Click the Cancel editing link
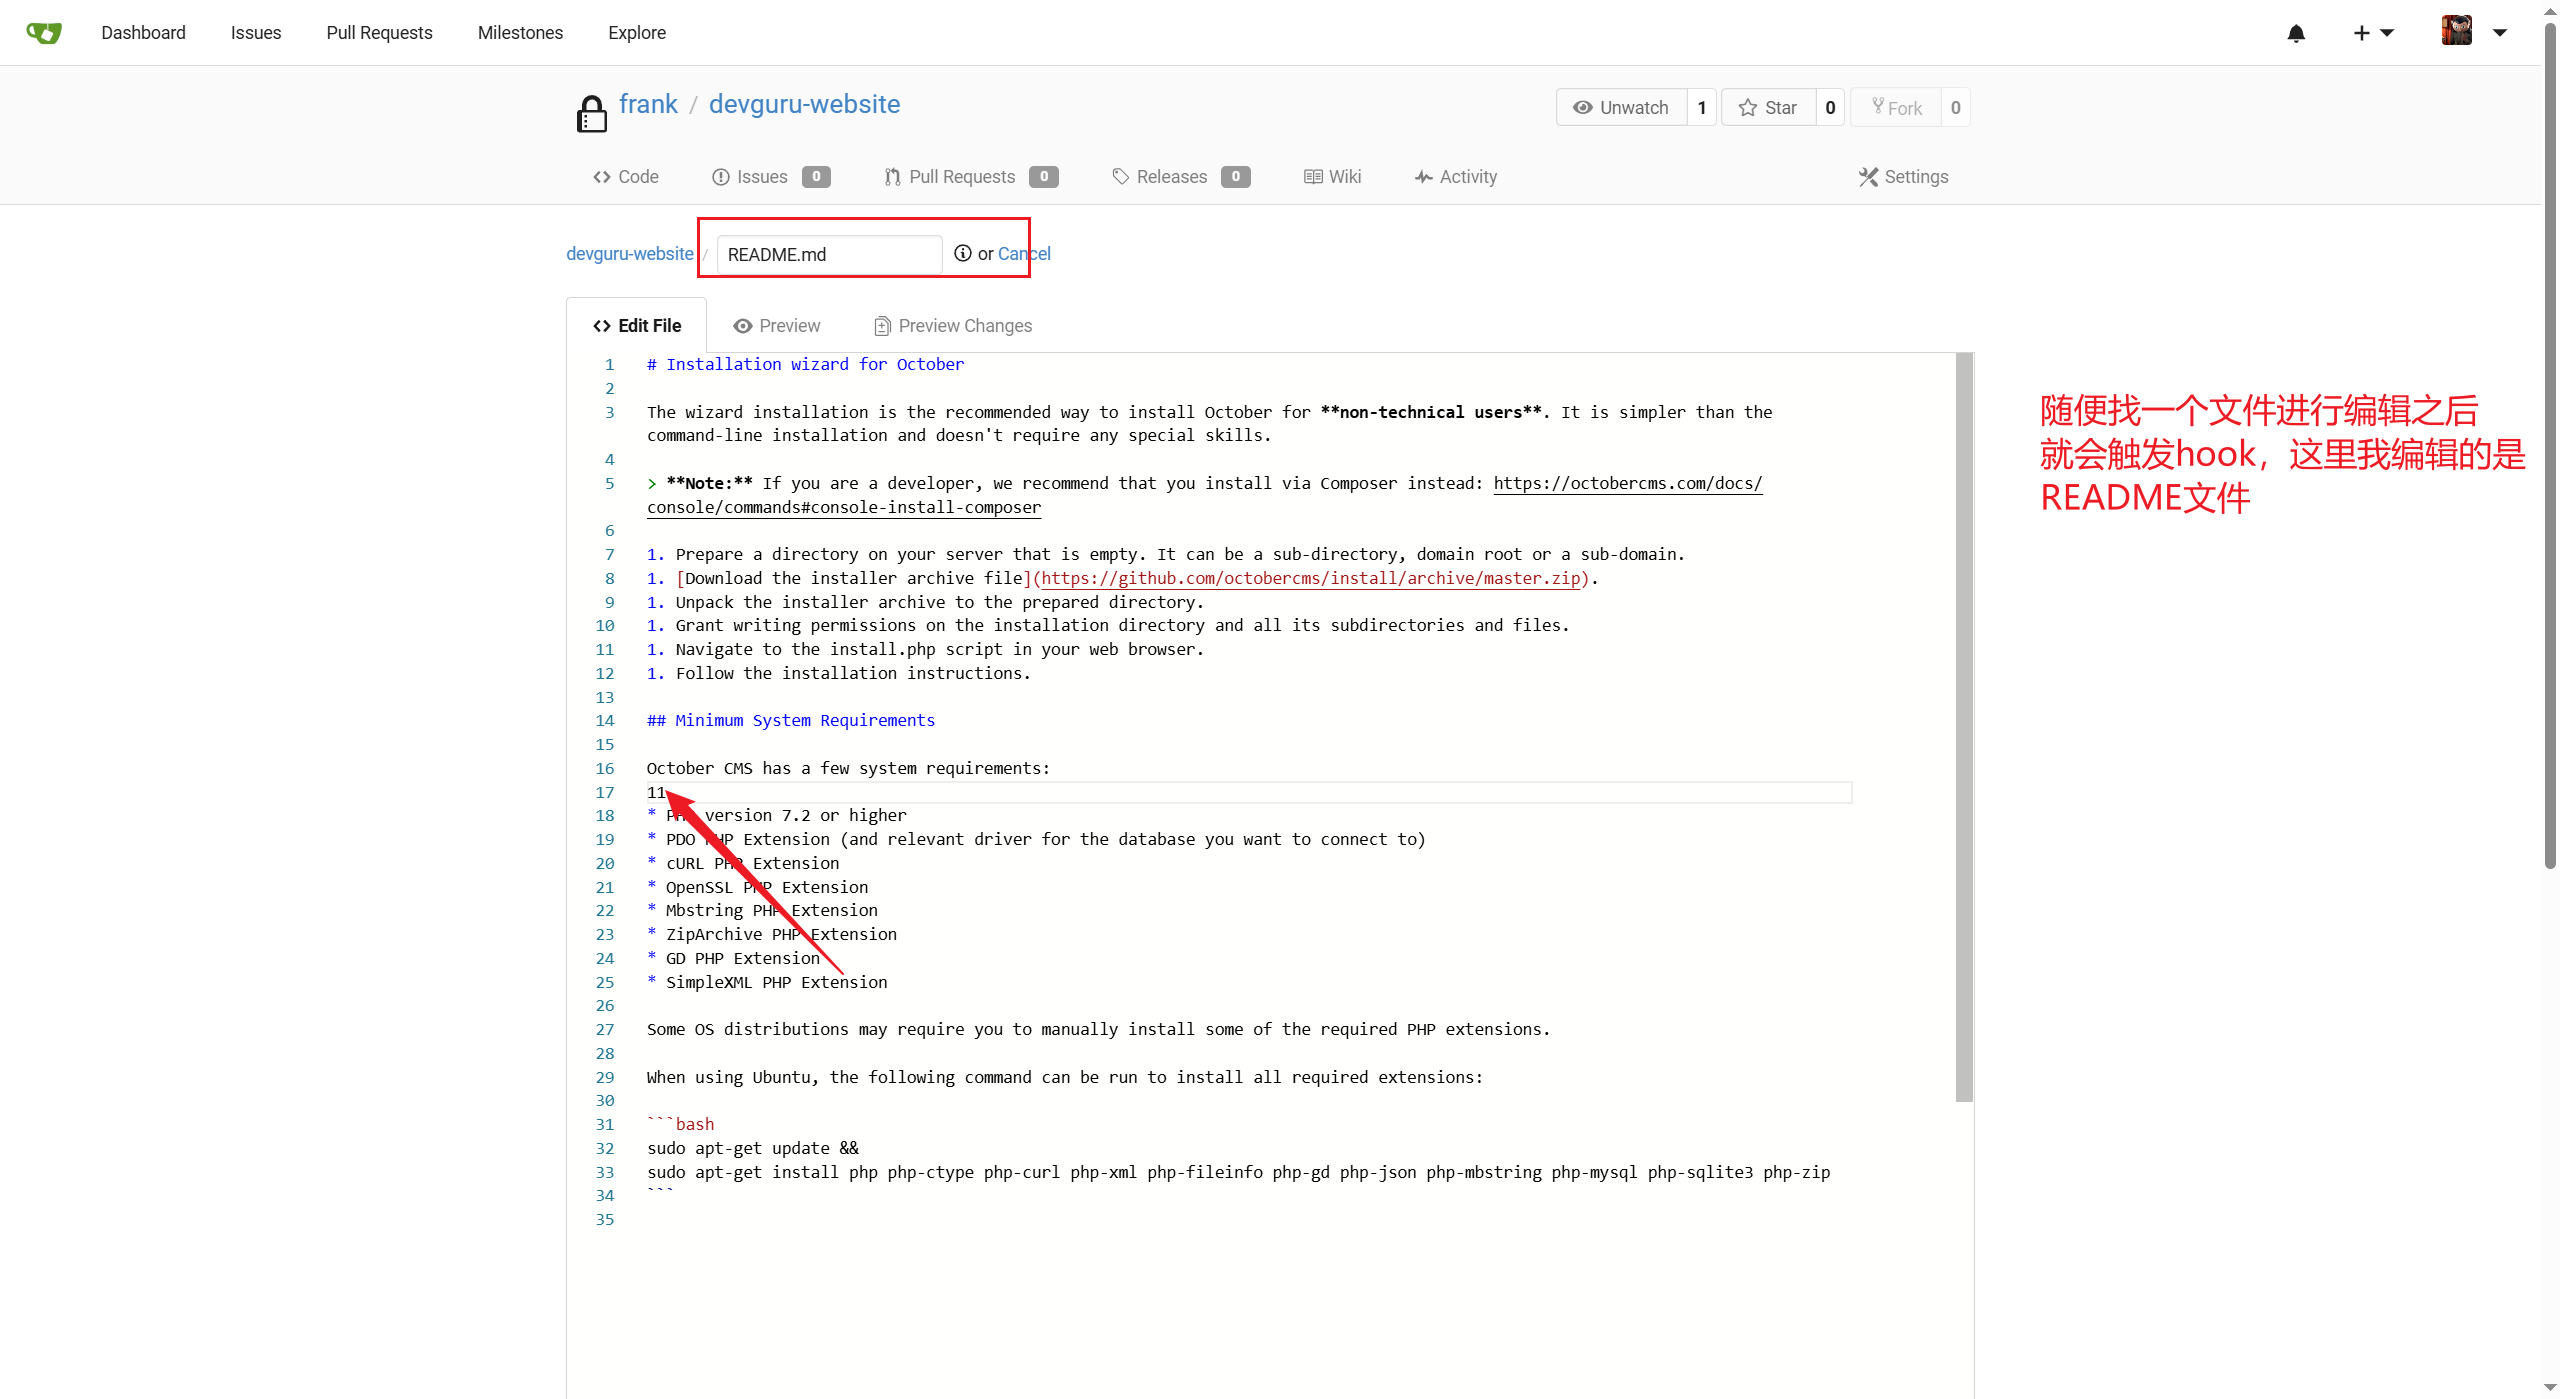 pyautogui.click(x=1024, y=254)
